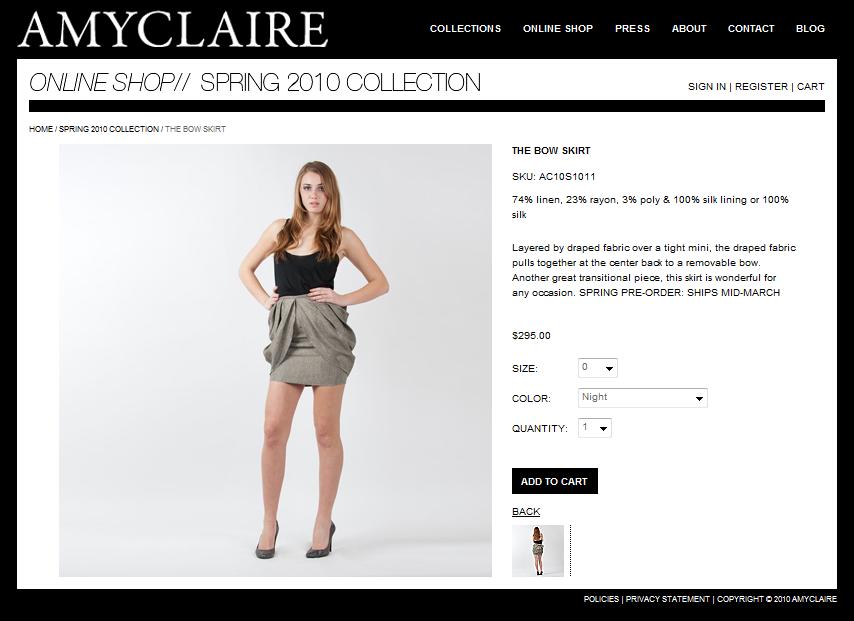Go to the Online Shop page

[558, 28]
